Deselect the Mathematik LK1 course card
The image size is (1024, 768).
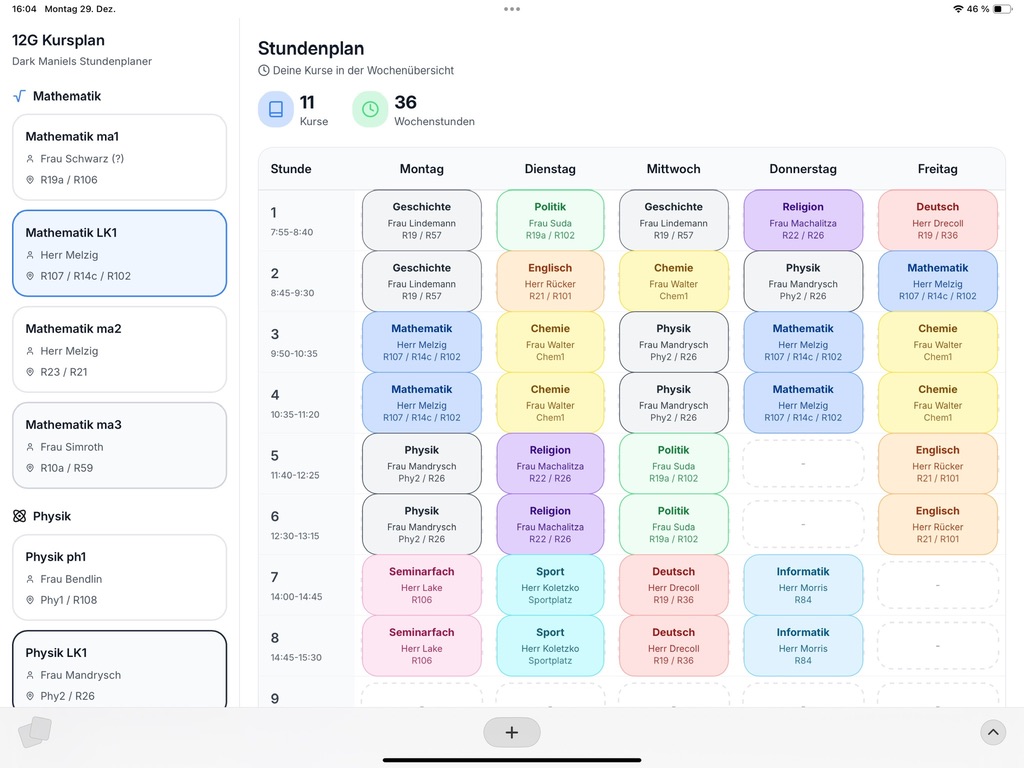point(120,253)
